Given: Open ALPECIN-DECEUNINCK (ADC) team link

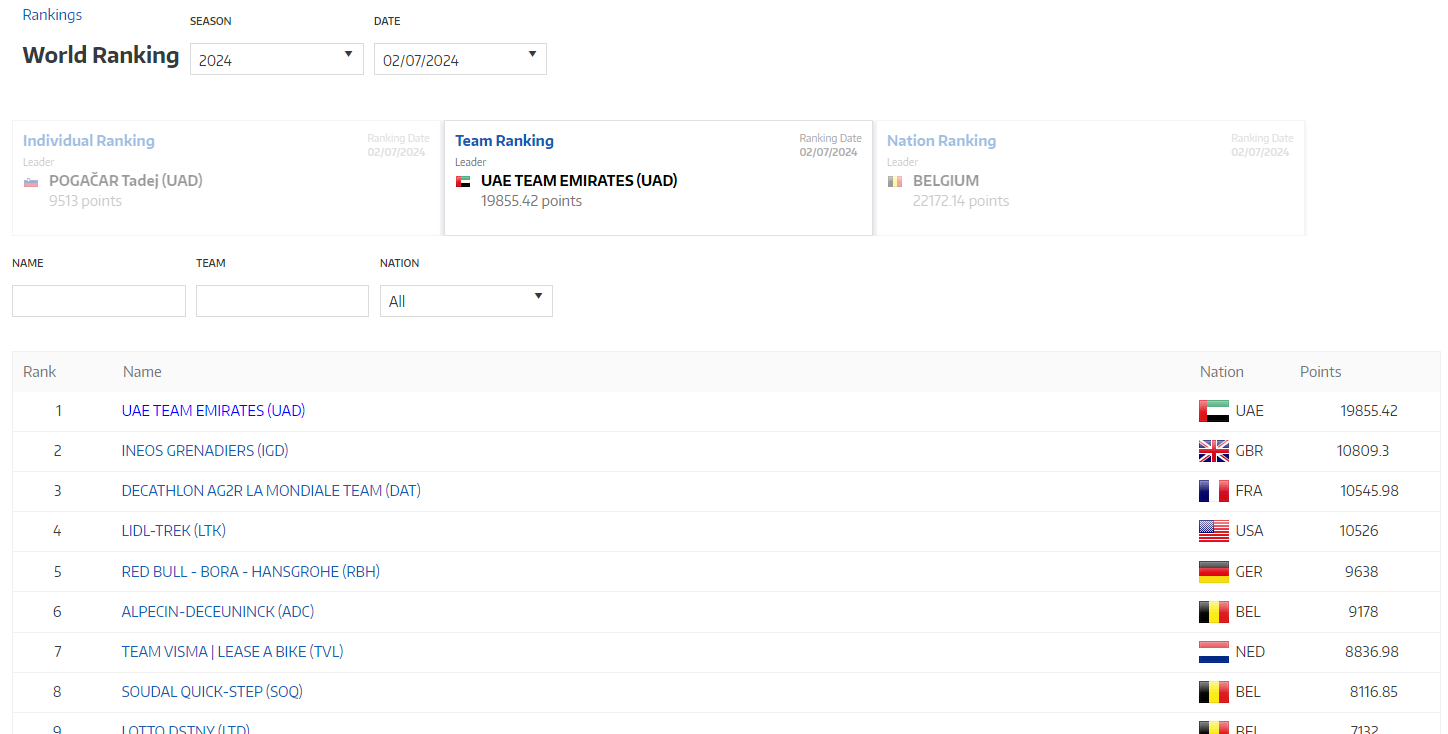Looking at the screenshot, I should 218,612.
